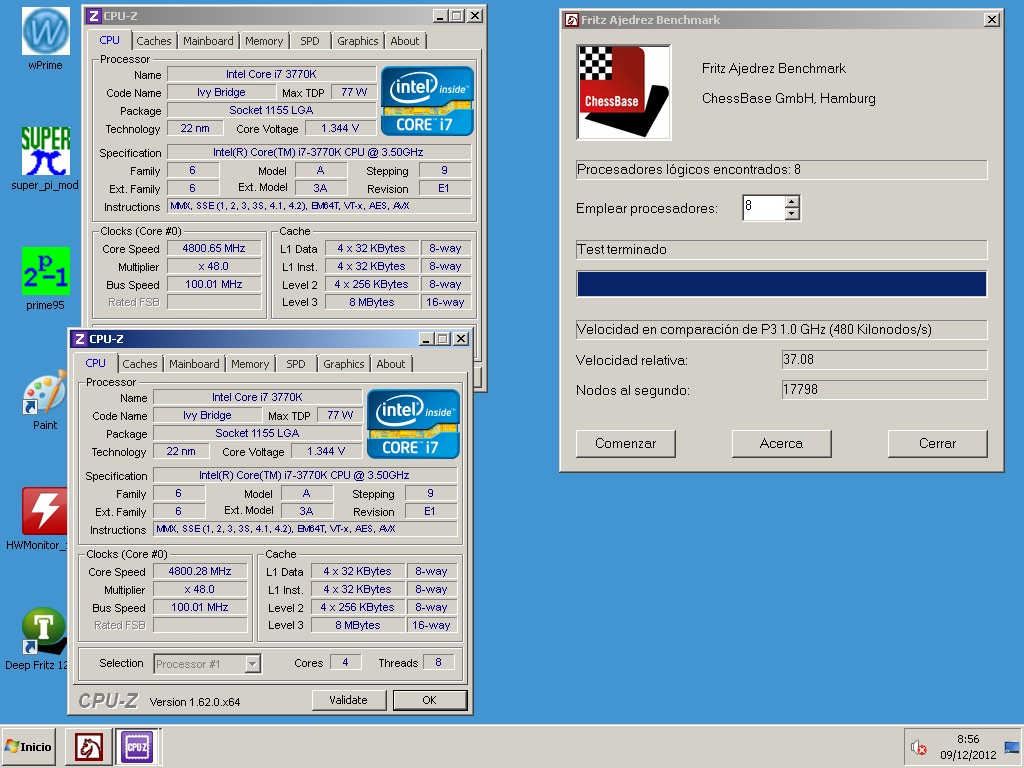
Task: Open About tab in back CPU-Z window
Action: 405,40
